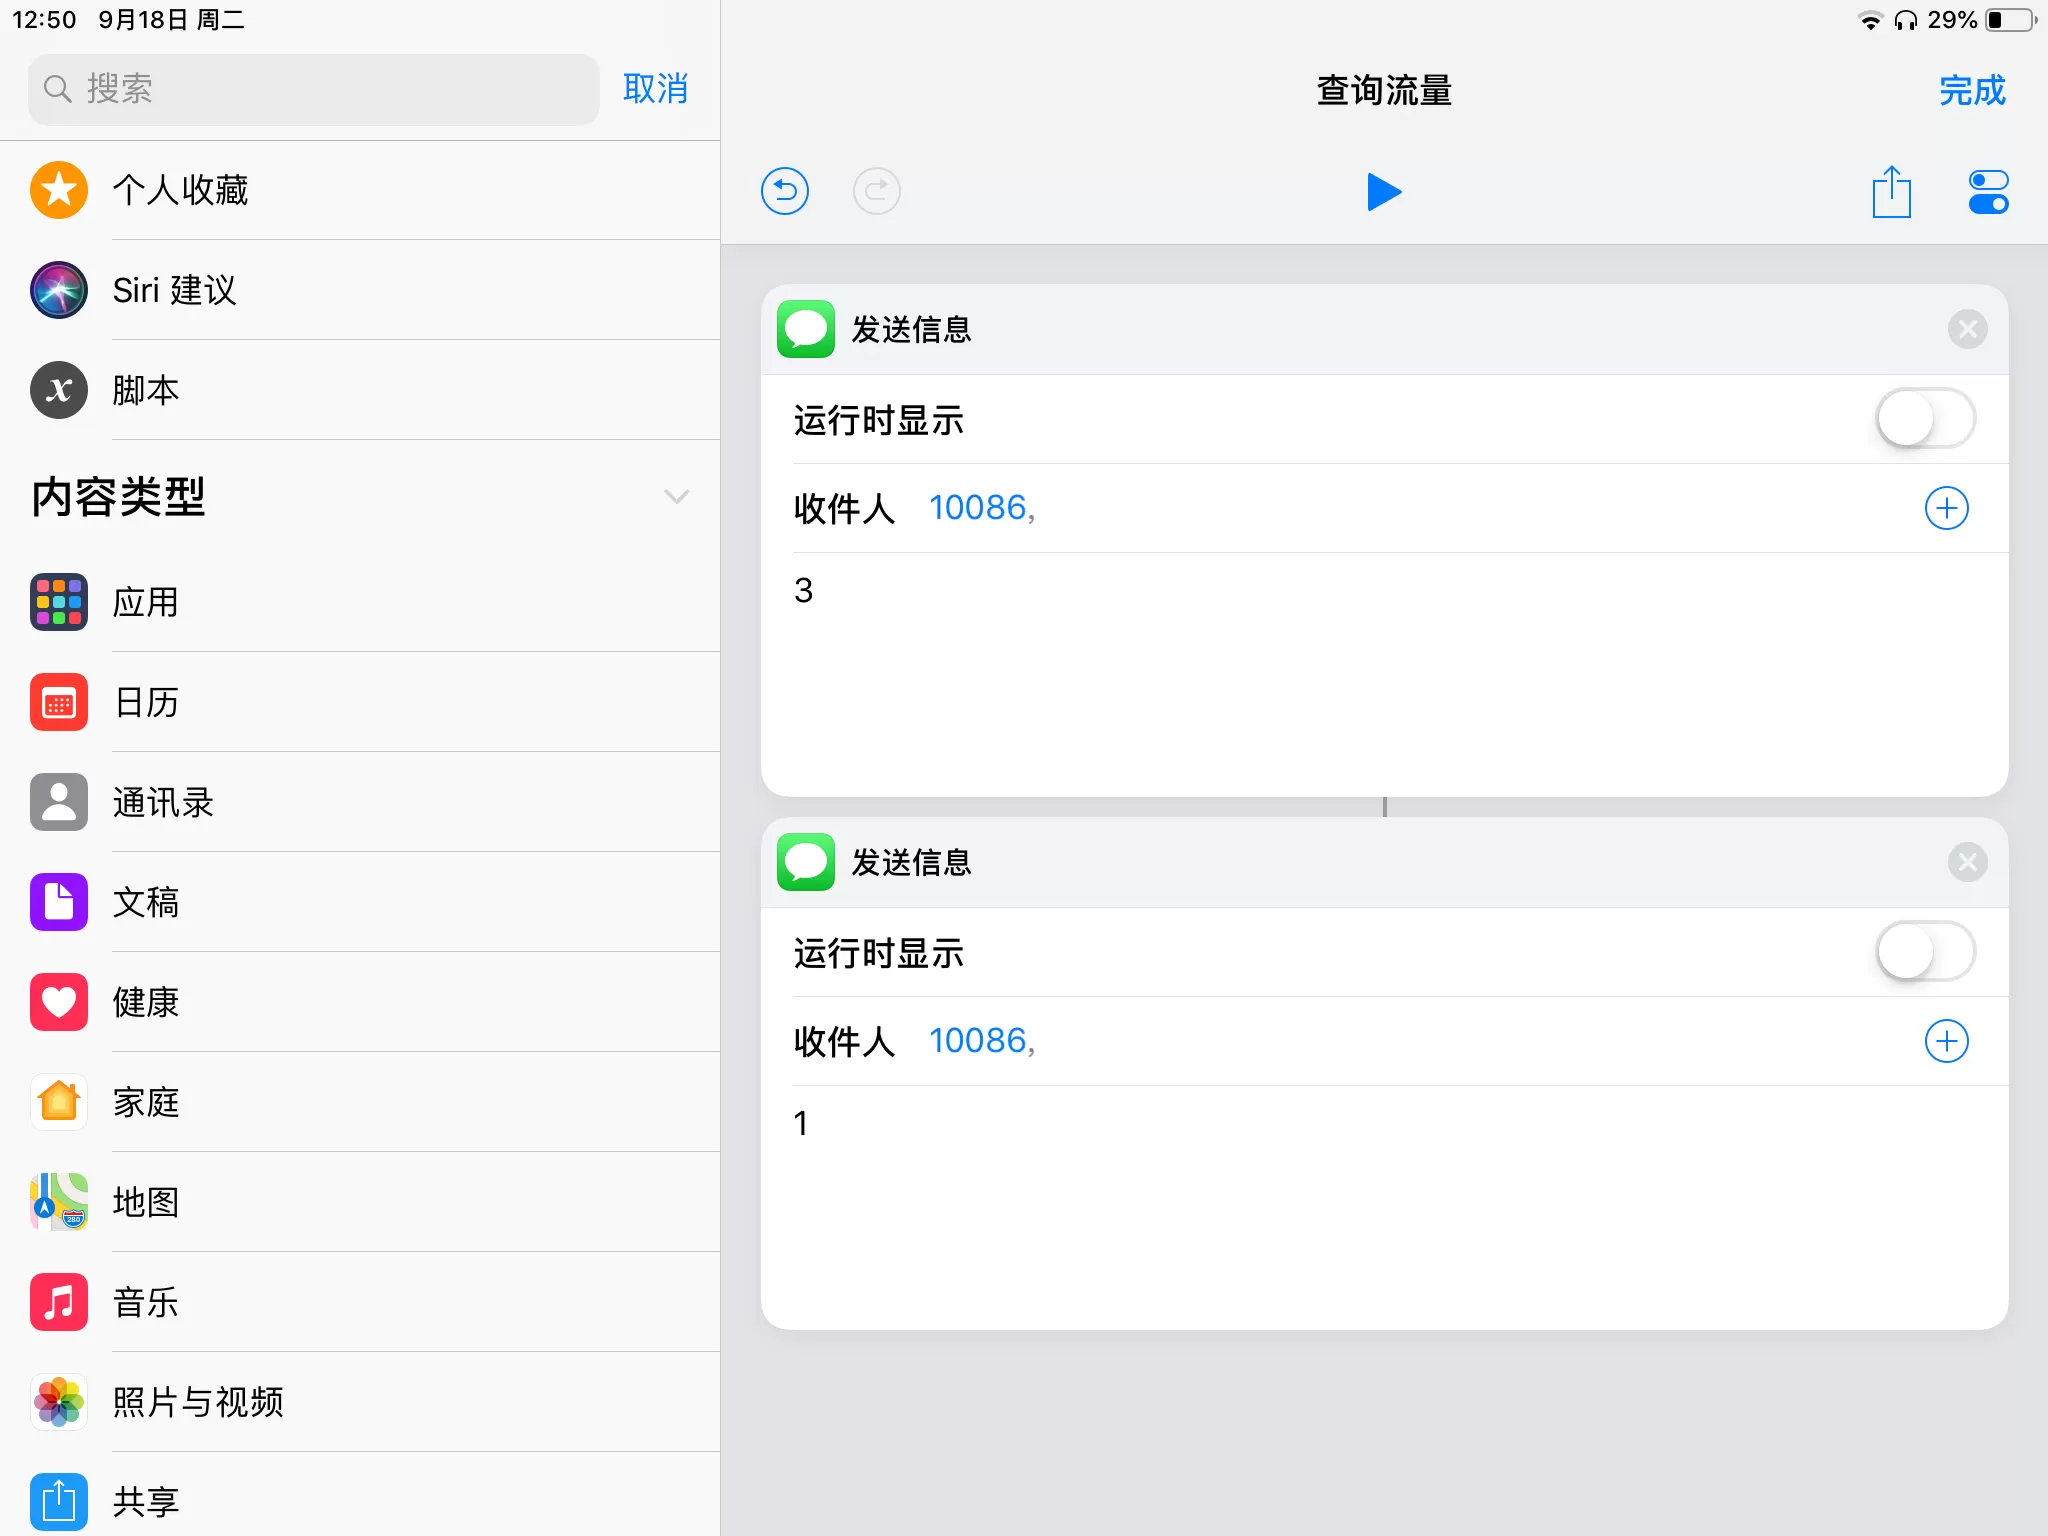Open the 脚本 scripting icon
Image resolution: width=2048 pixels, height=1536 pixels.
[x=59, y=390]
